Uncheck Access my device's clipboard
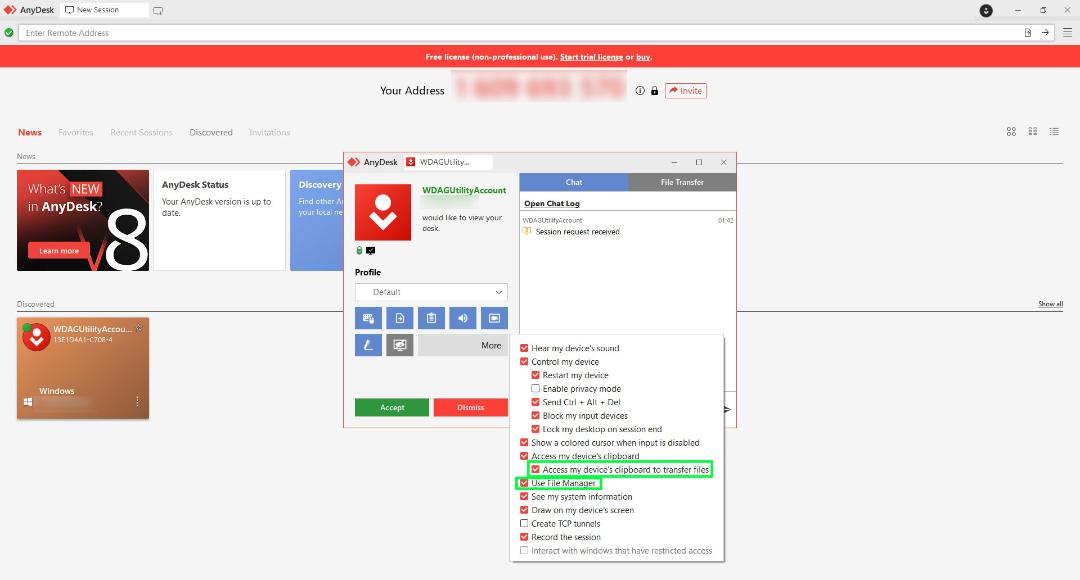 pos(524,456)
